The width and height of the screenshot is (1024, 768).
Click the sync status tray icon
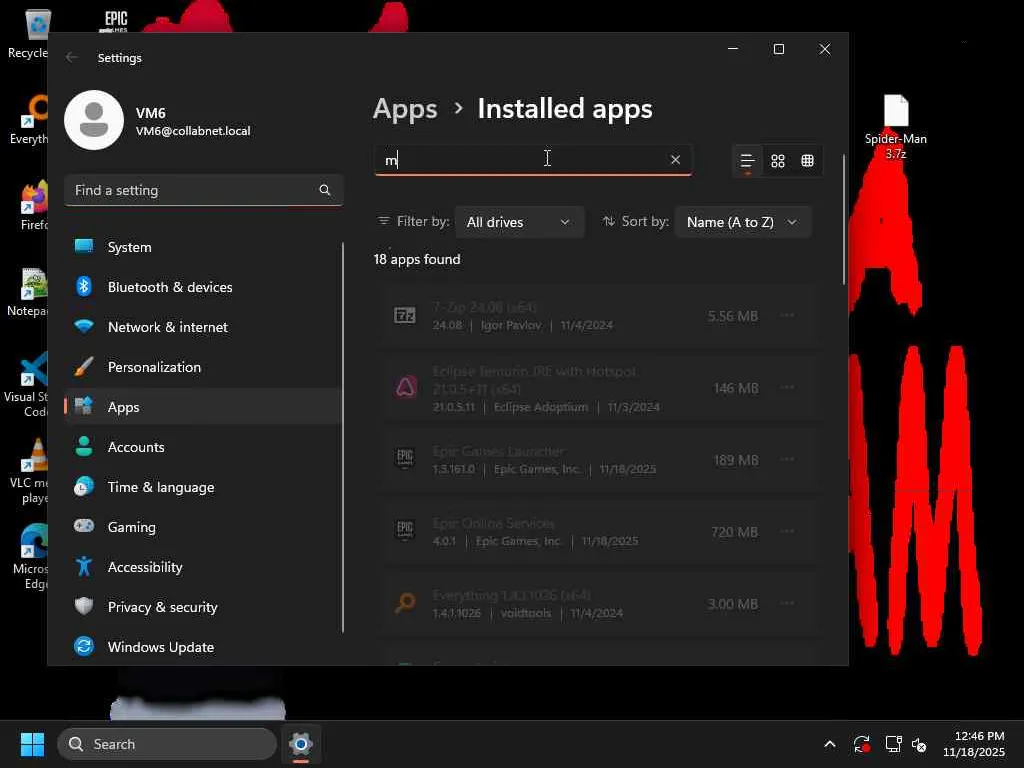tap(861, 744)
